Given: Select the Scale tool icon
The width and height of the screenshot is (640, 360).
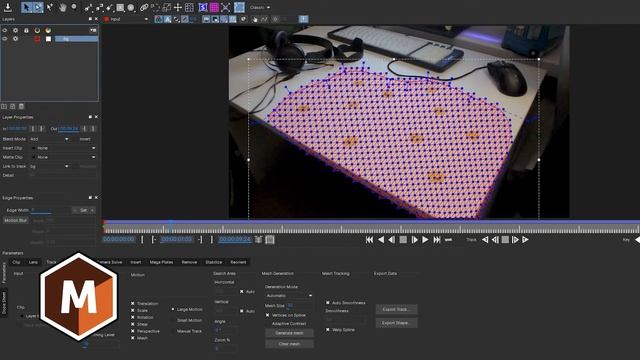Looking at the screenshot, I should [167, 7].
